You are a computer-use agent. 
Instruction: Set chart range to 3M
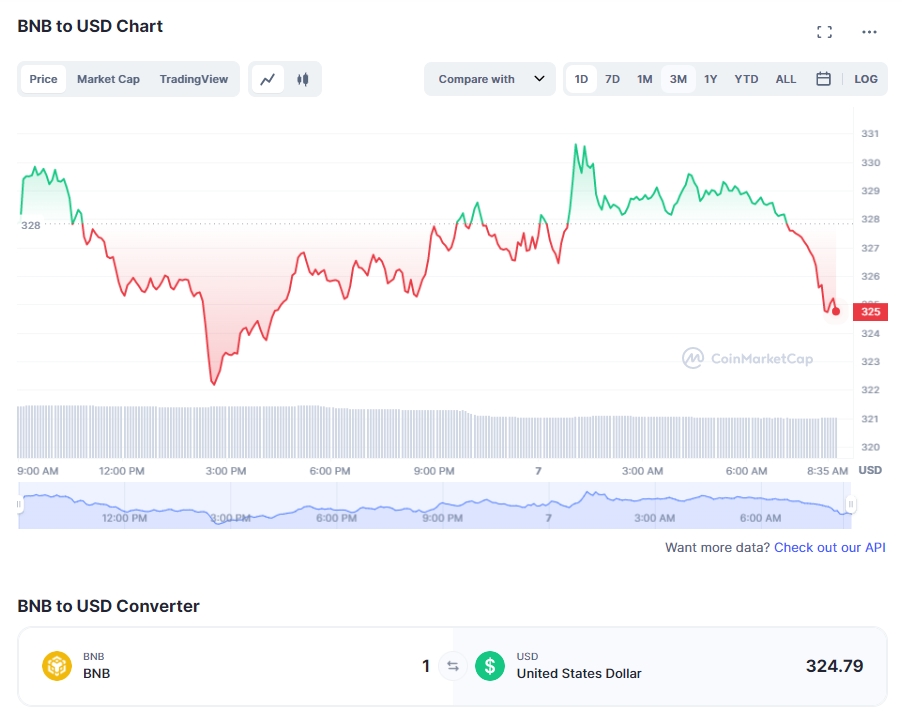click(x=678, y=79)
